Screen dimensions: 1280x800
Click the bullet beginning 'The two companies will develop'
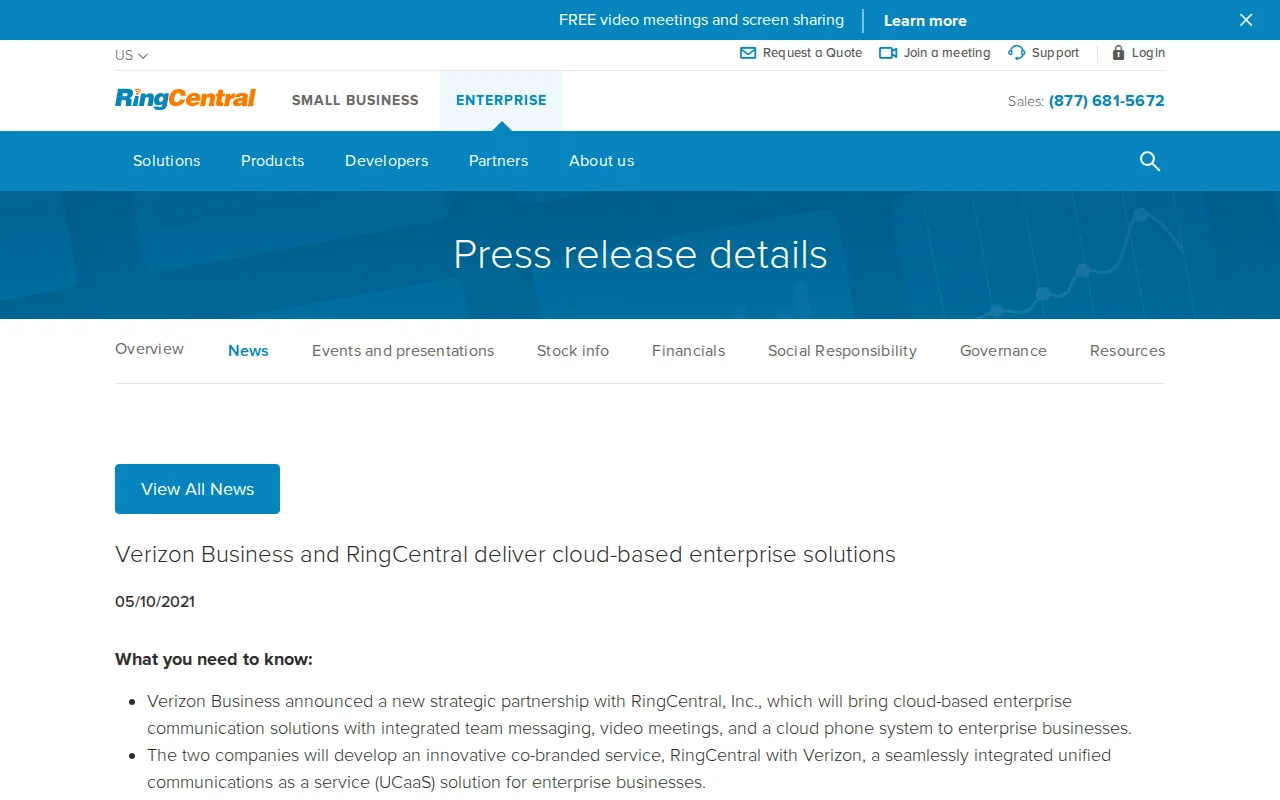pyautogui.click(x=629, y=769)
